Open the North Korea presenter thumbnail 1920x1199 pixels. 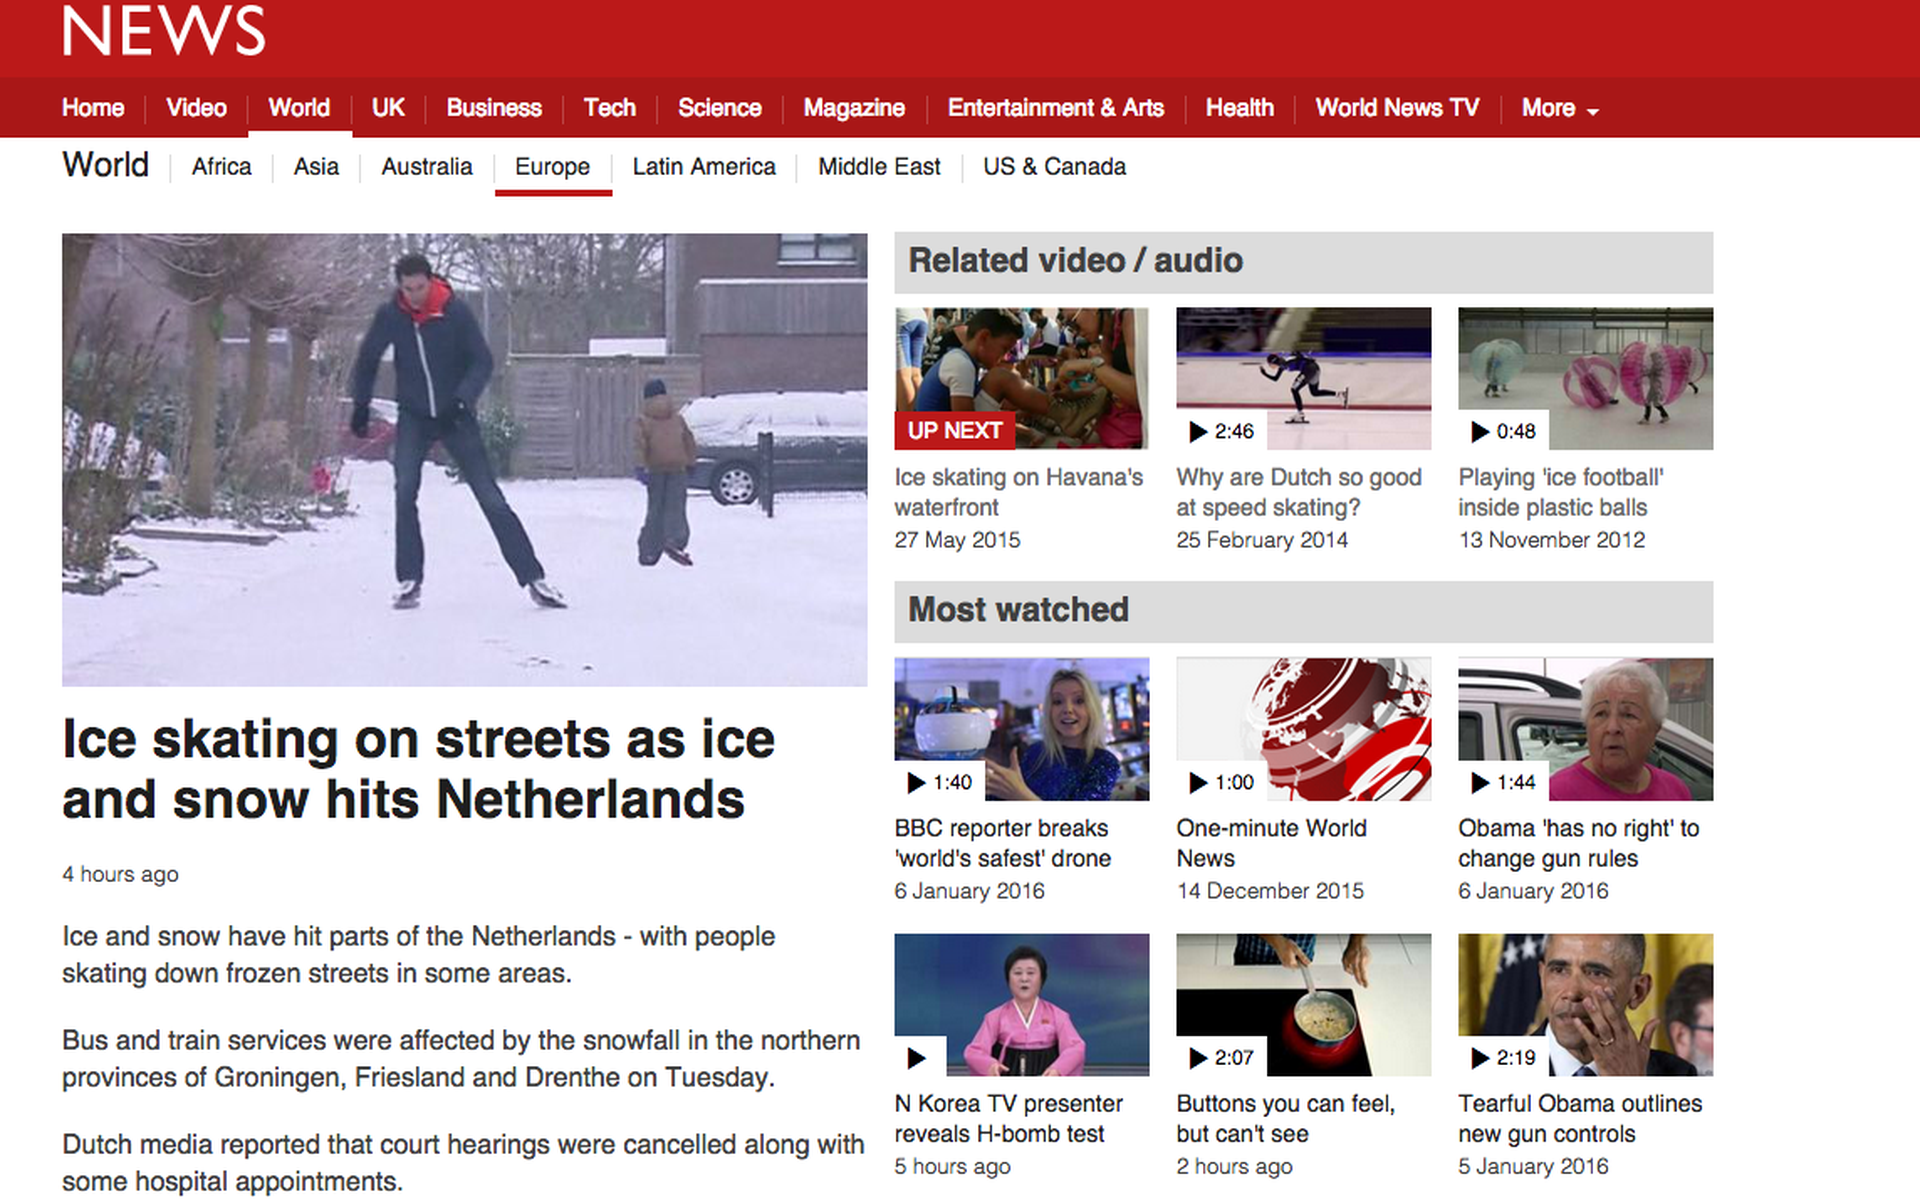[1022, 1005]
